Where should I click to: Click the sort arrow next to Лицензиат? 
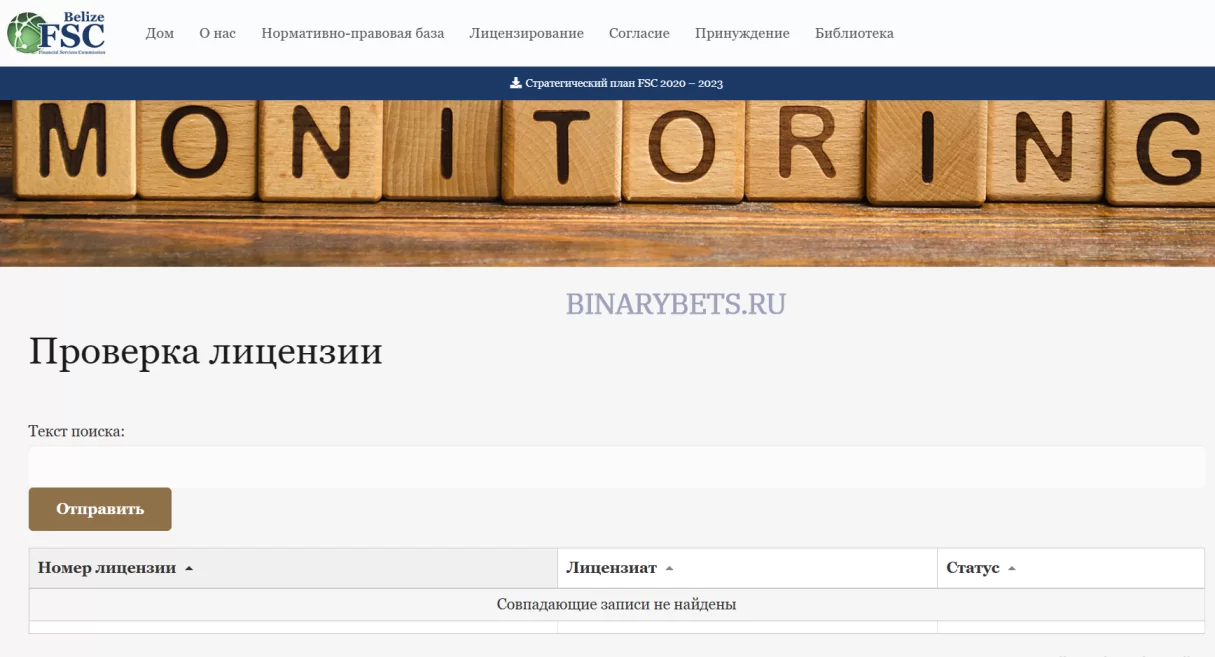click(x=669, y=568)
